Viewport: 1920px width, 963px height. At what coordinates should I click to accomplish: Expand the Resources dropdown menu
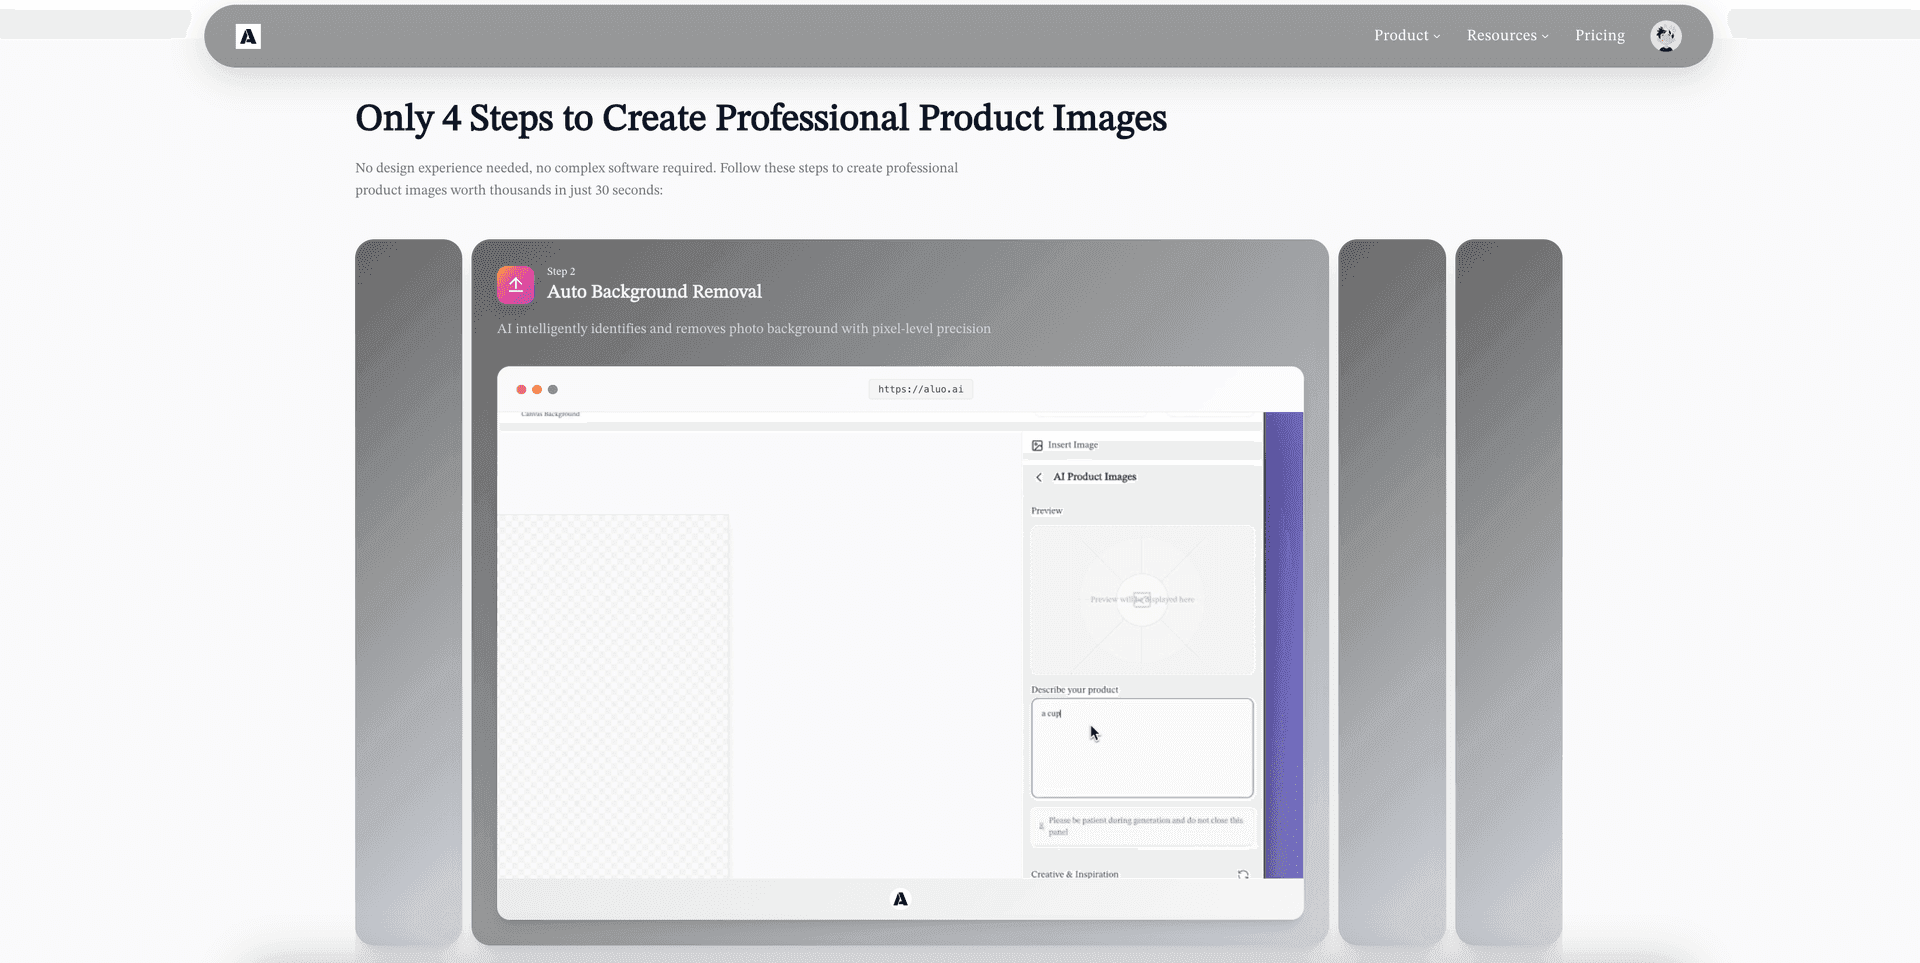(1507, 36)
